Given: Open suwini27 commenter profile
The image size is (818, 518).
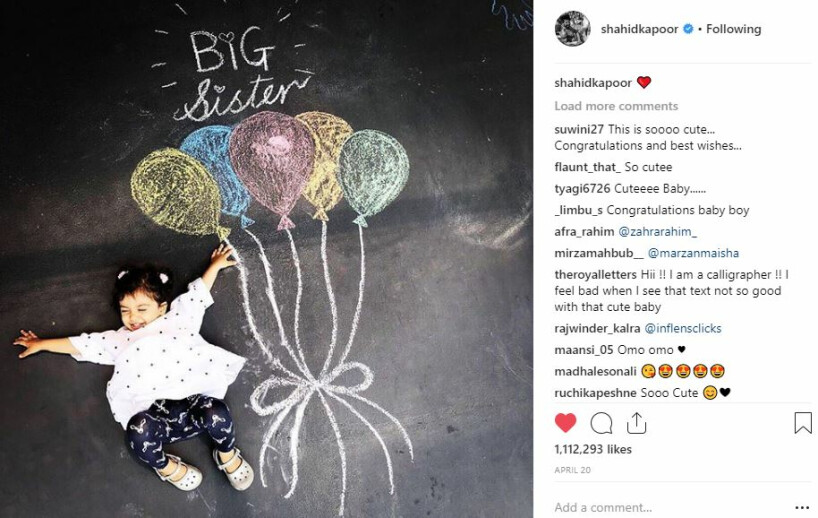Looking at the screenshot, I should 579,129.
